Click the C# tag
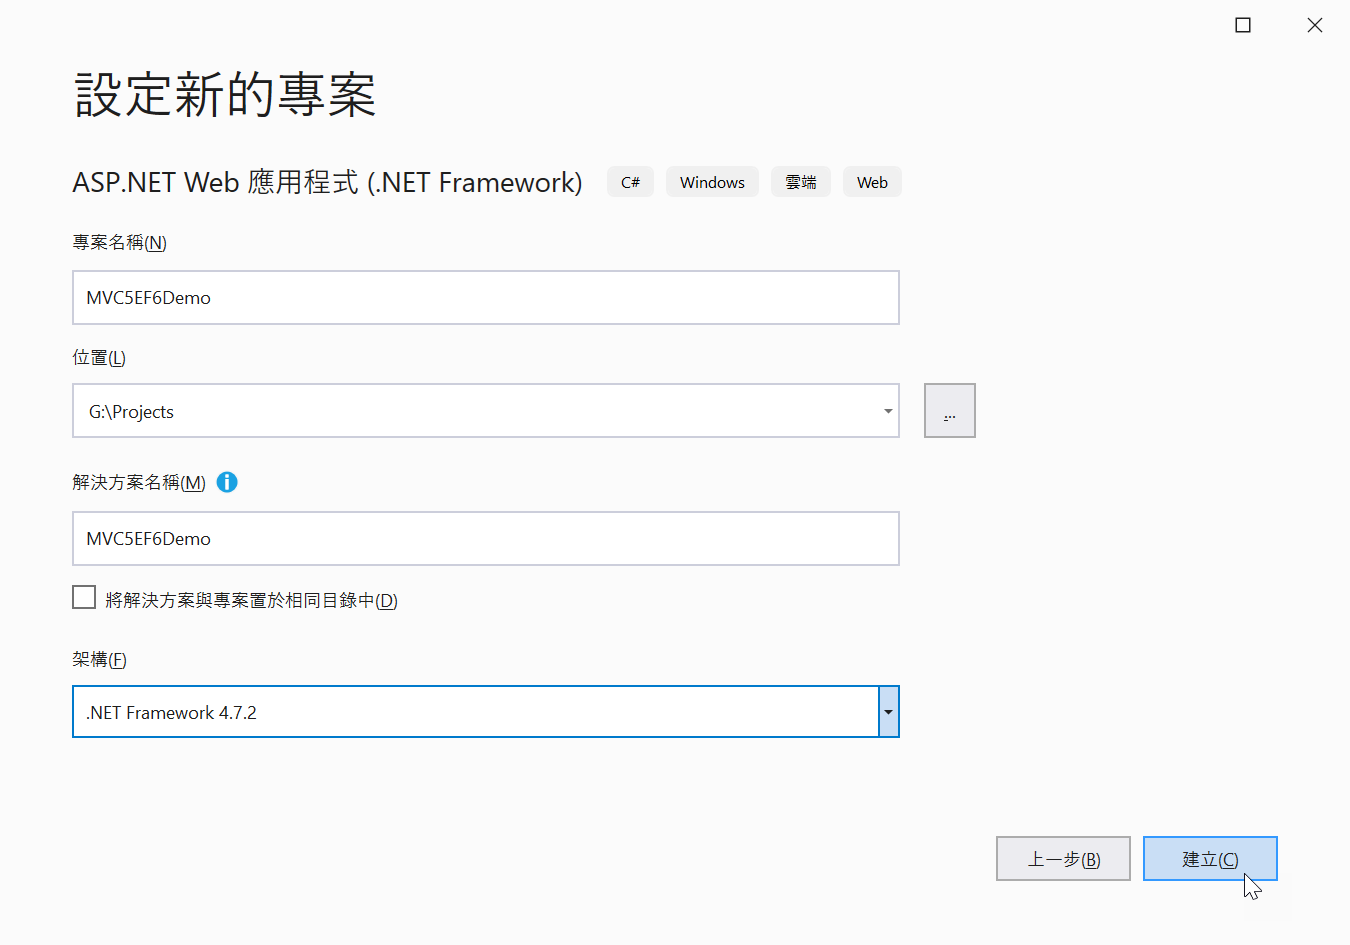This screenshot has width=1350, height=945. (x=630, y=182)
